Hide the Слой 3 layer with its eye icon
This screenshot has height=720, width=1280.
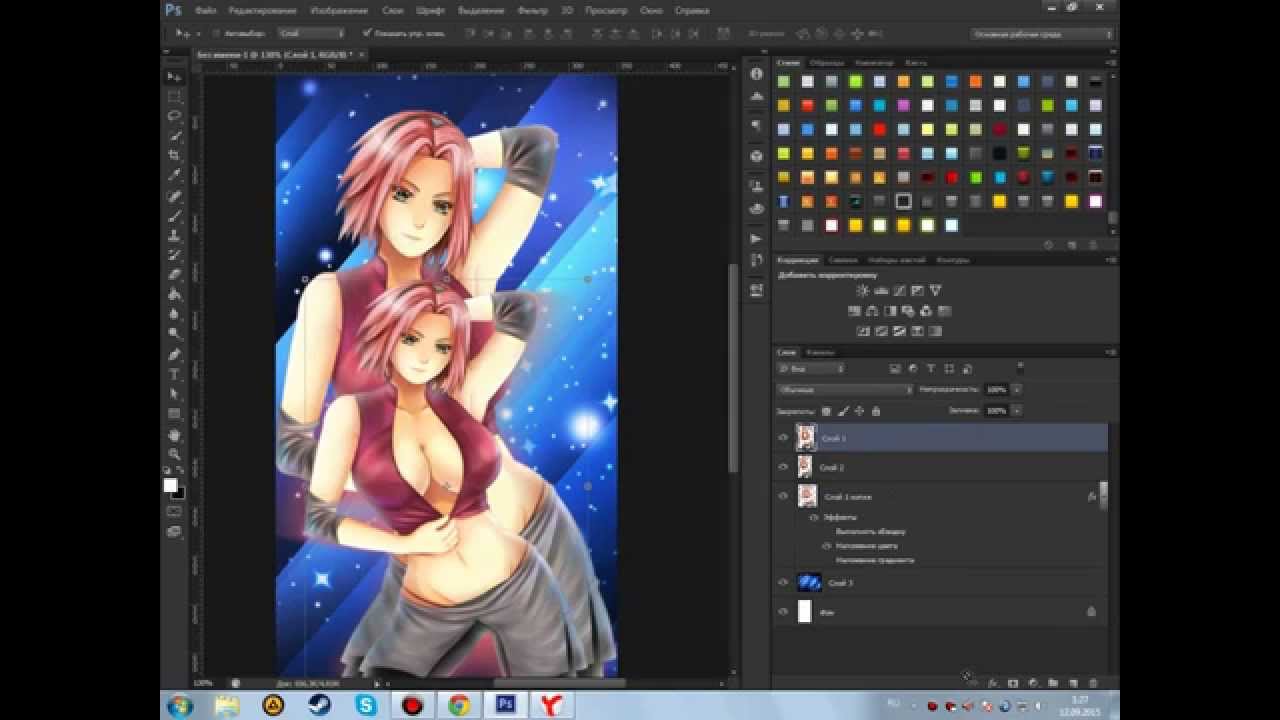[x=783, y=582]
